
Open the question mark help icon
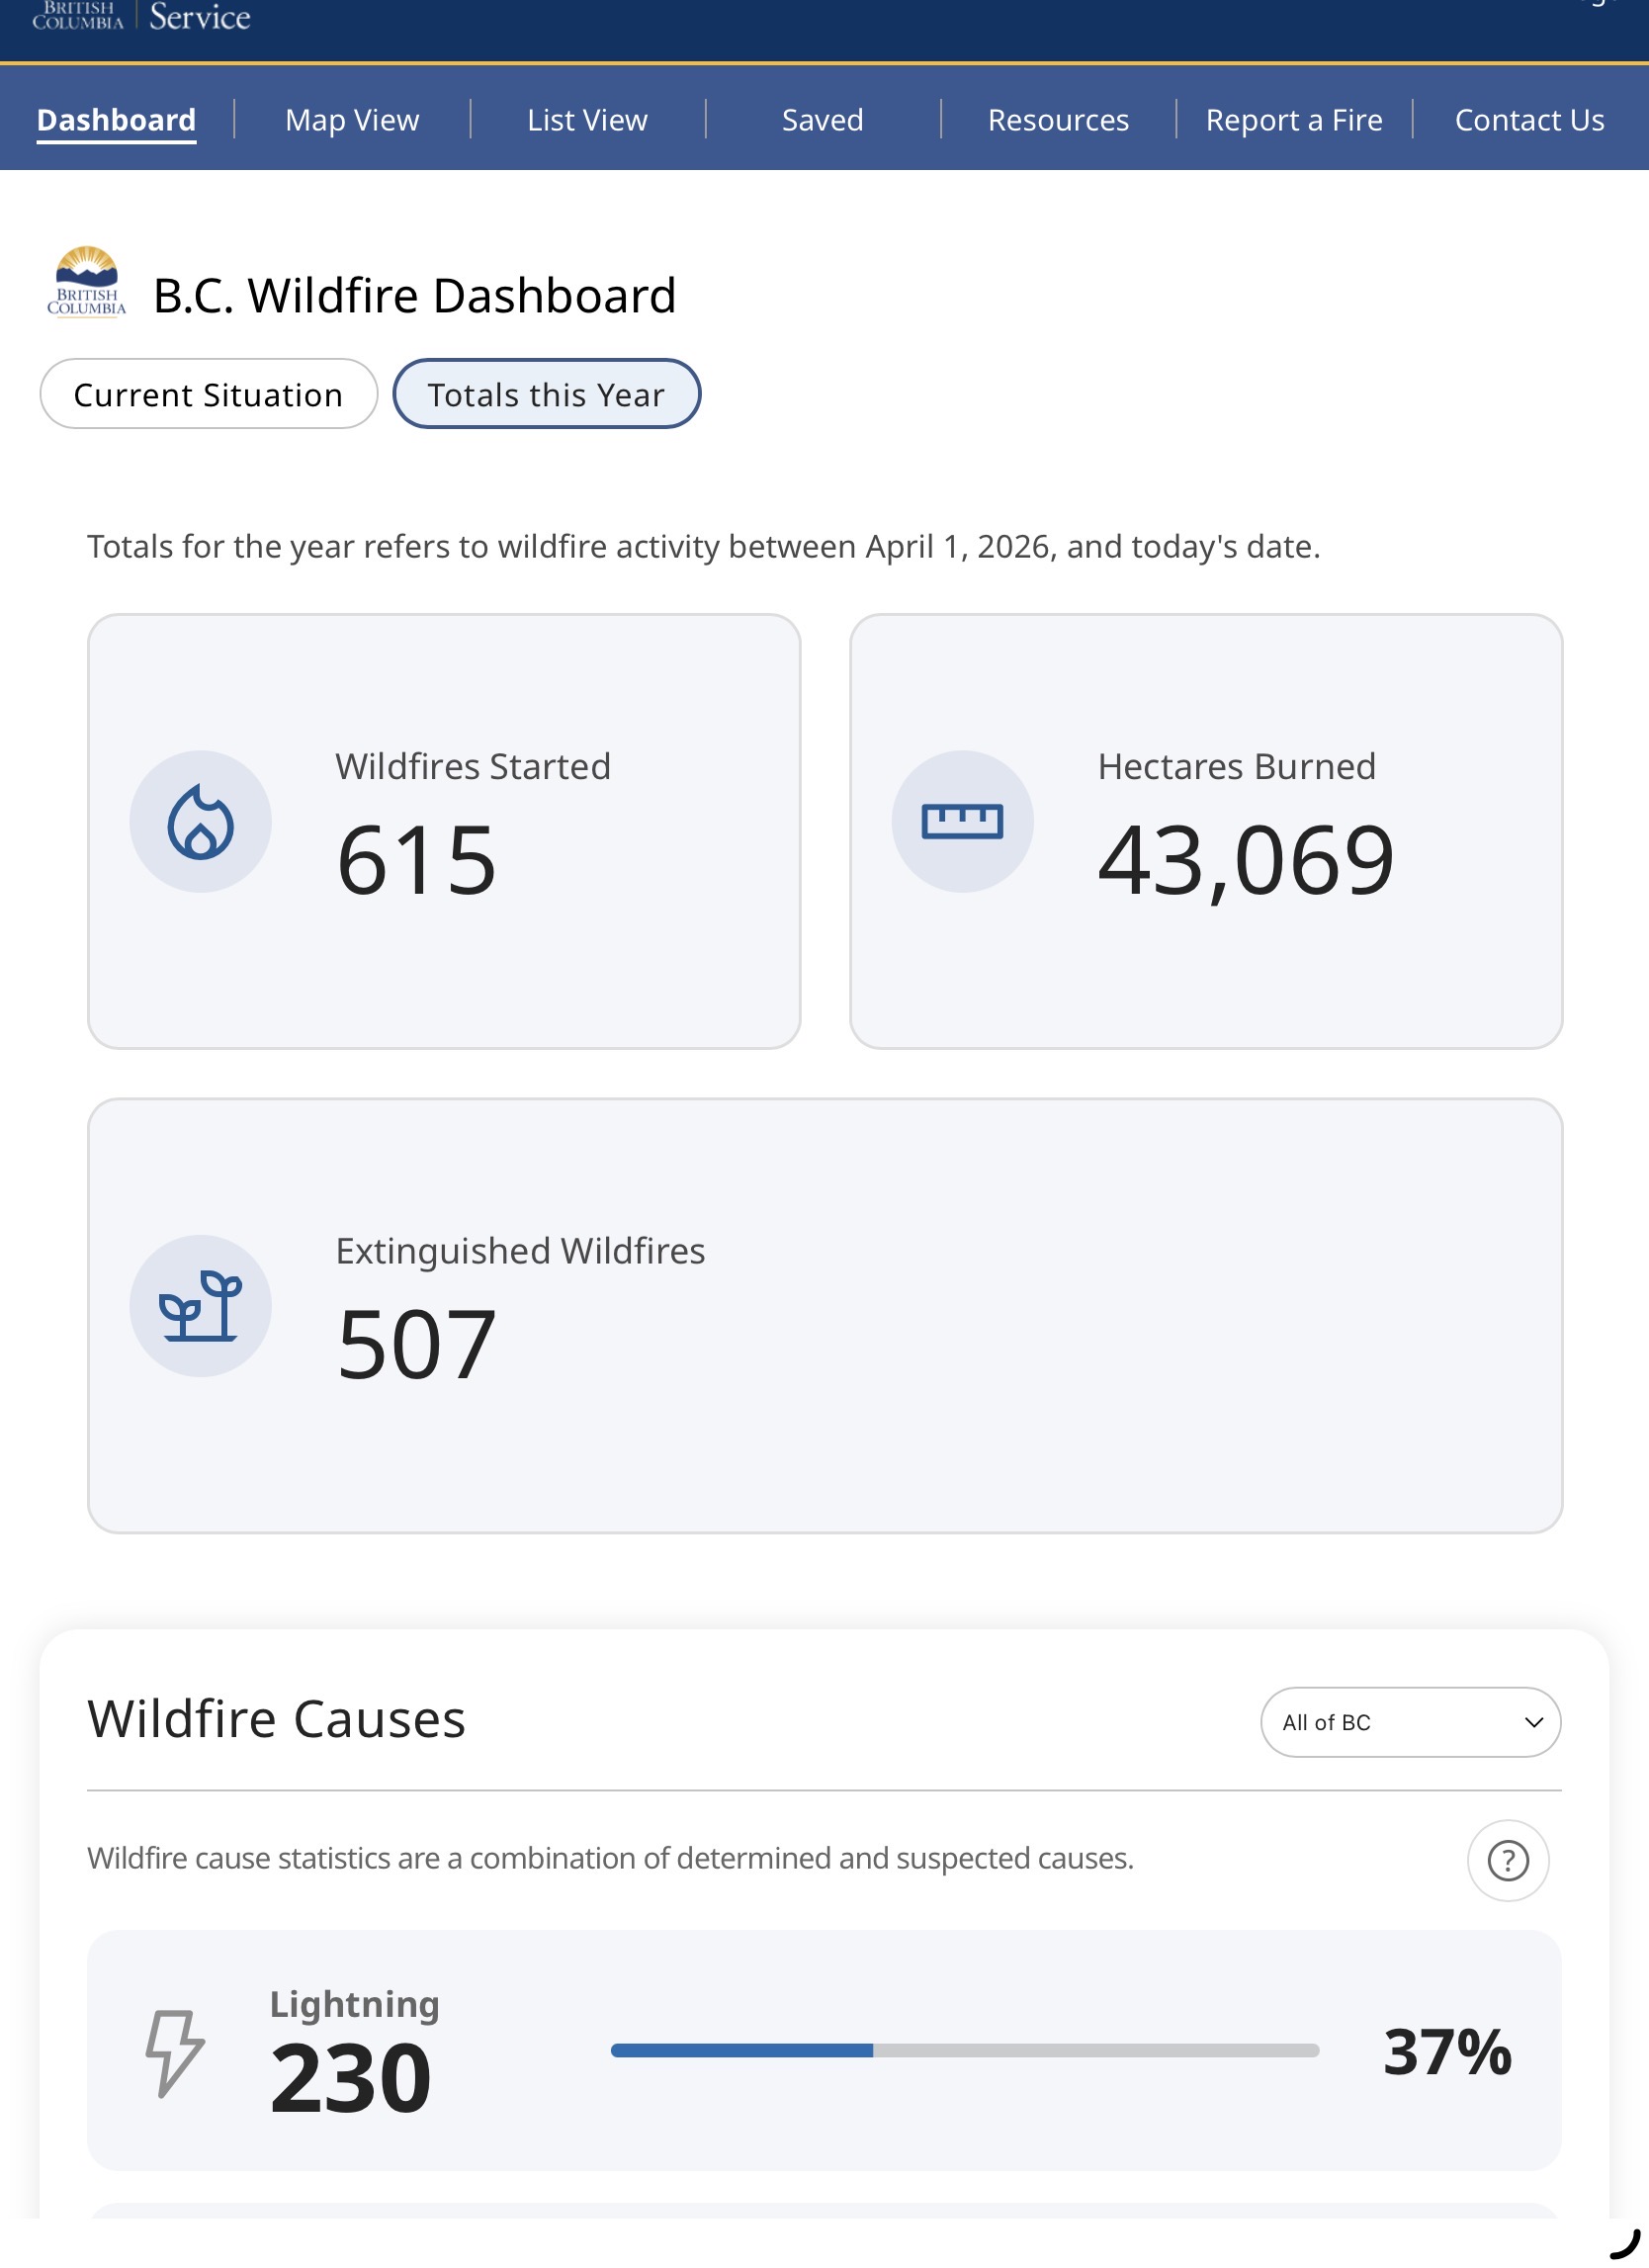1507,1860
